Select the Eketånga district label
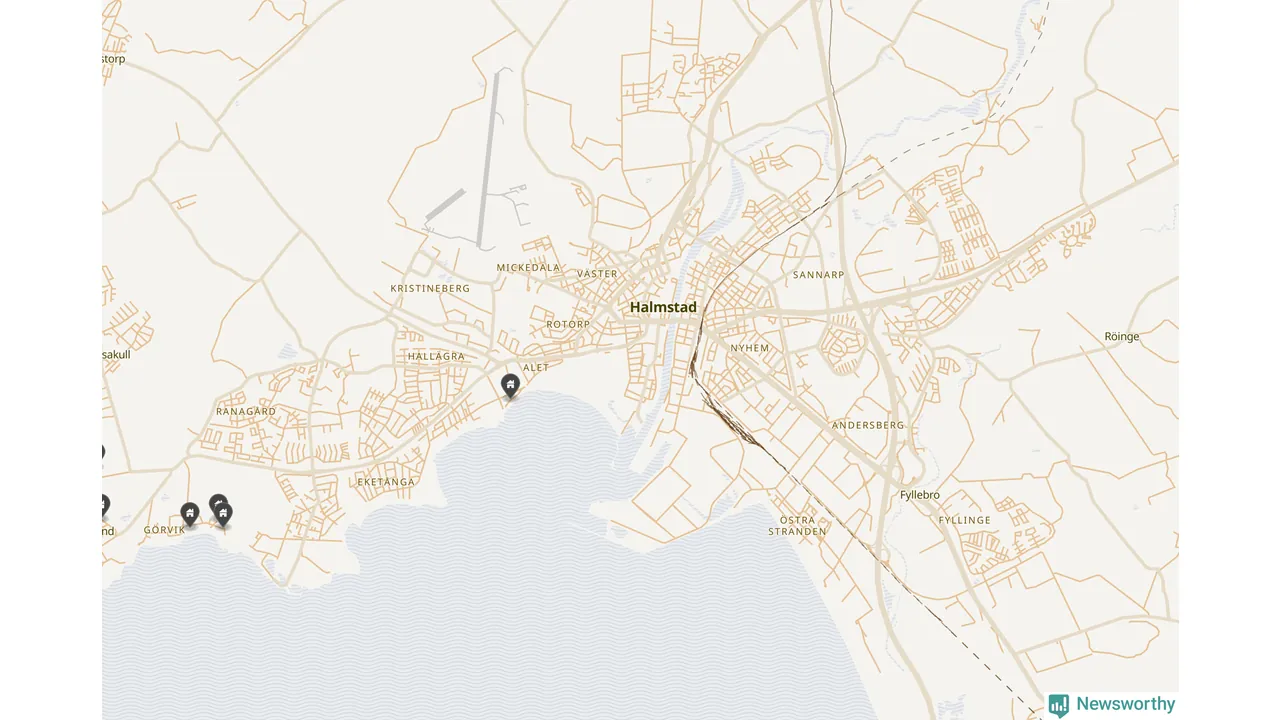 tap(386, 482)
